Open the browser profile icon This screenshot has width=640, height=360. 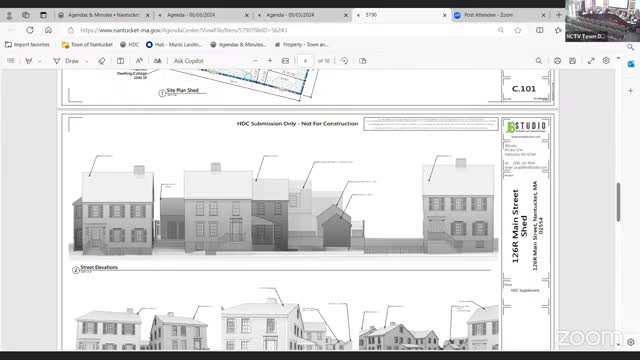(9, 15)
